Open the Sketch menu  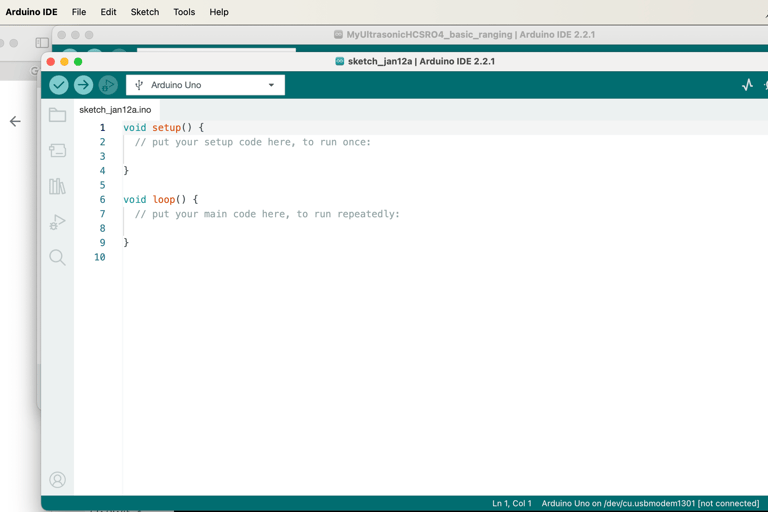(x=144, y=12)
